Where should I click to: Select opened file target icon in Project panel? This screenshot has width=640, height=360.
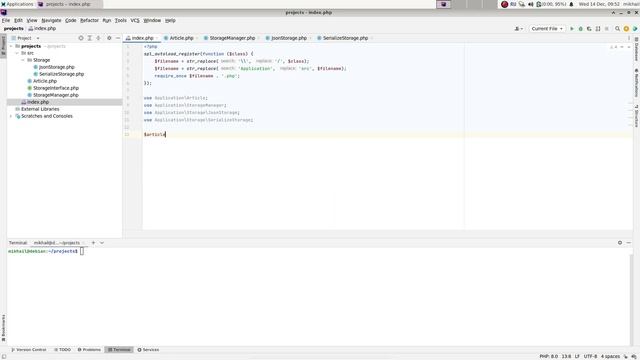tap(81, 38)
